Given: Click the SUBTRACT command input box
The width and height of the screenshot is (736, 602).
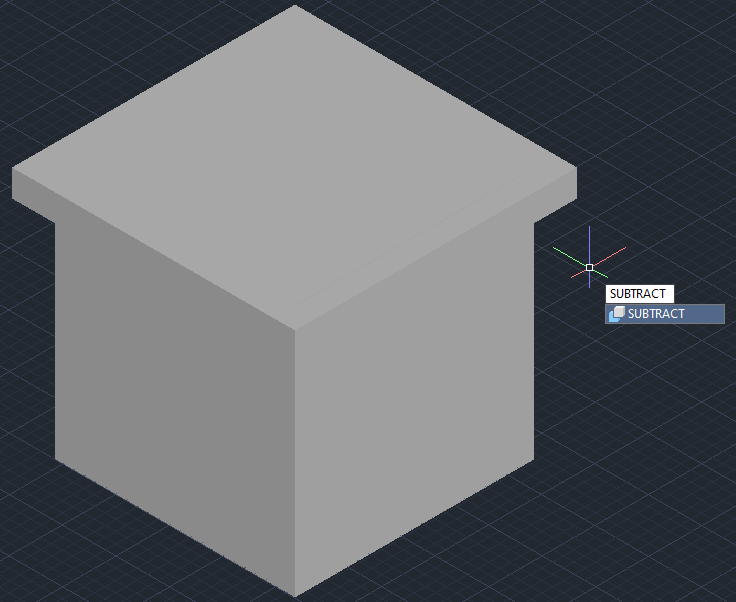Looking at the screenshot, I should pyautogui.click(x=639, y=294).
